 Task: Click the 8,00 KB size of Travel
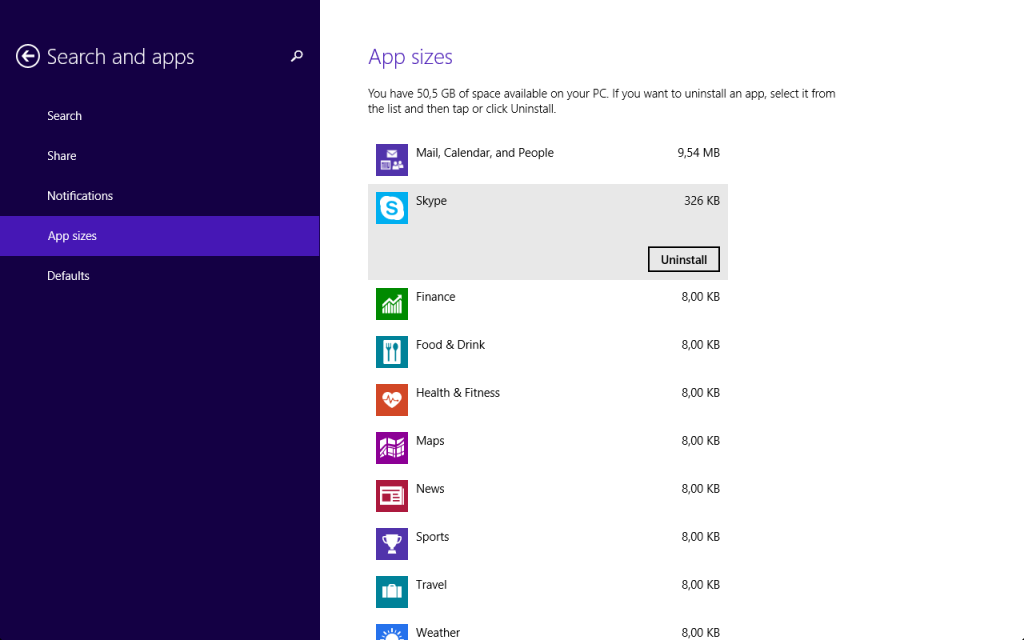[x=700, y=584]
